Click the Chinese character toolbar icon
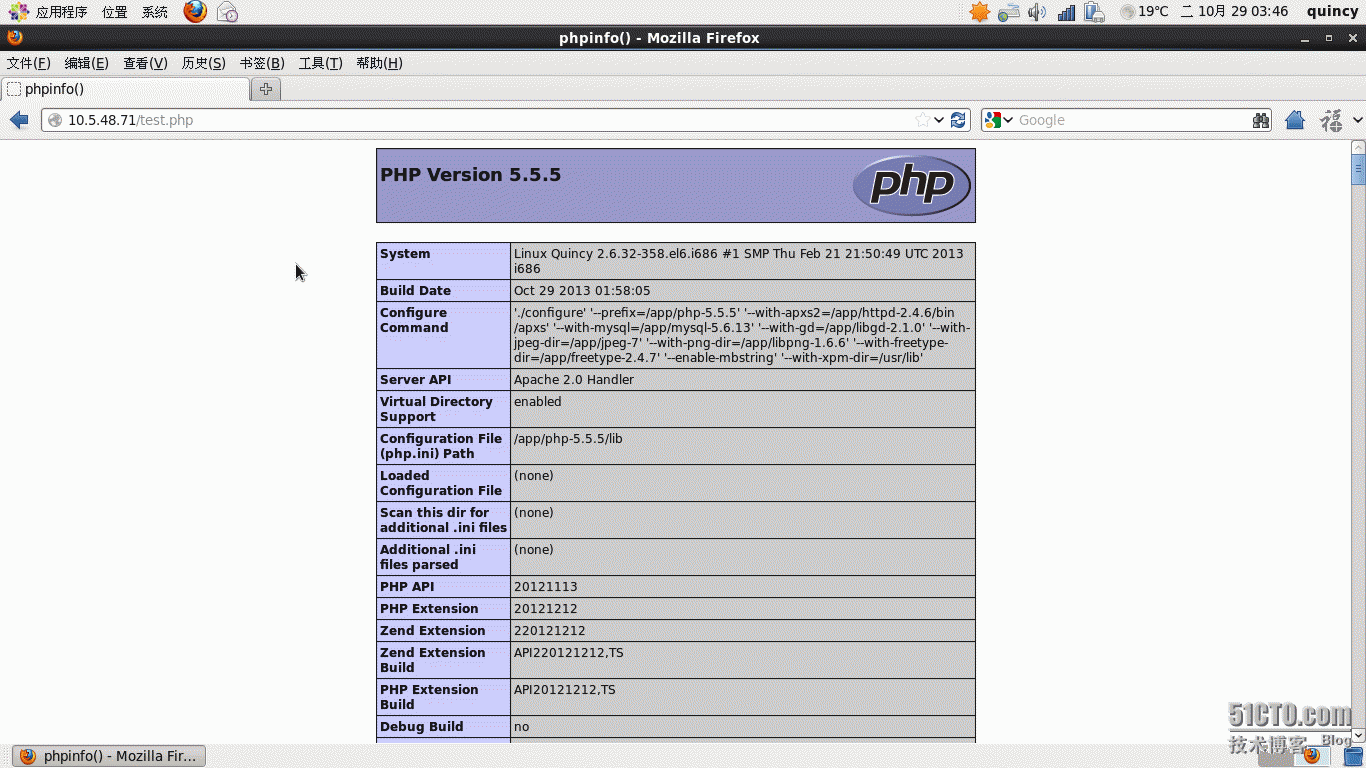Screen dimensions: 1366x768 pos(1331,120)
